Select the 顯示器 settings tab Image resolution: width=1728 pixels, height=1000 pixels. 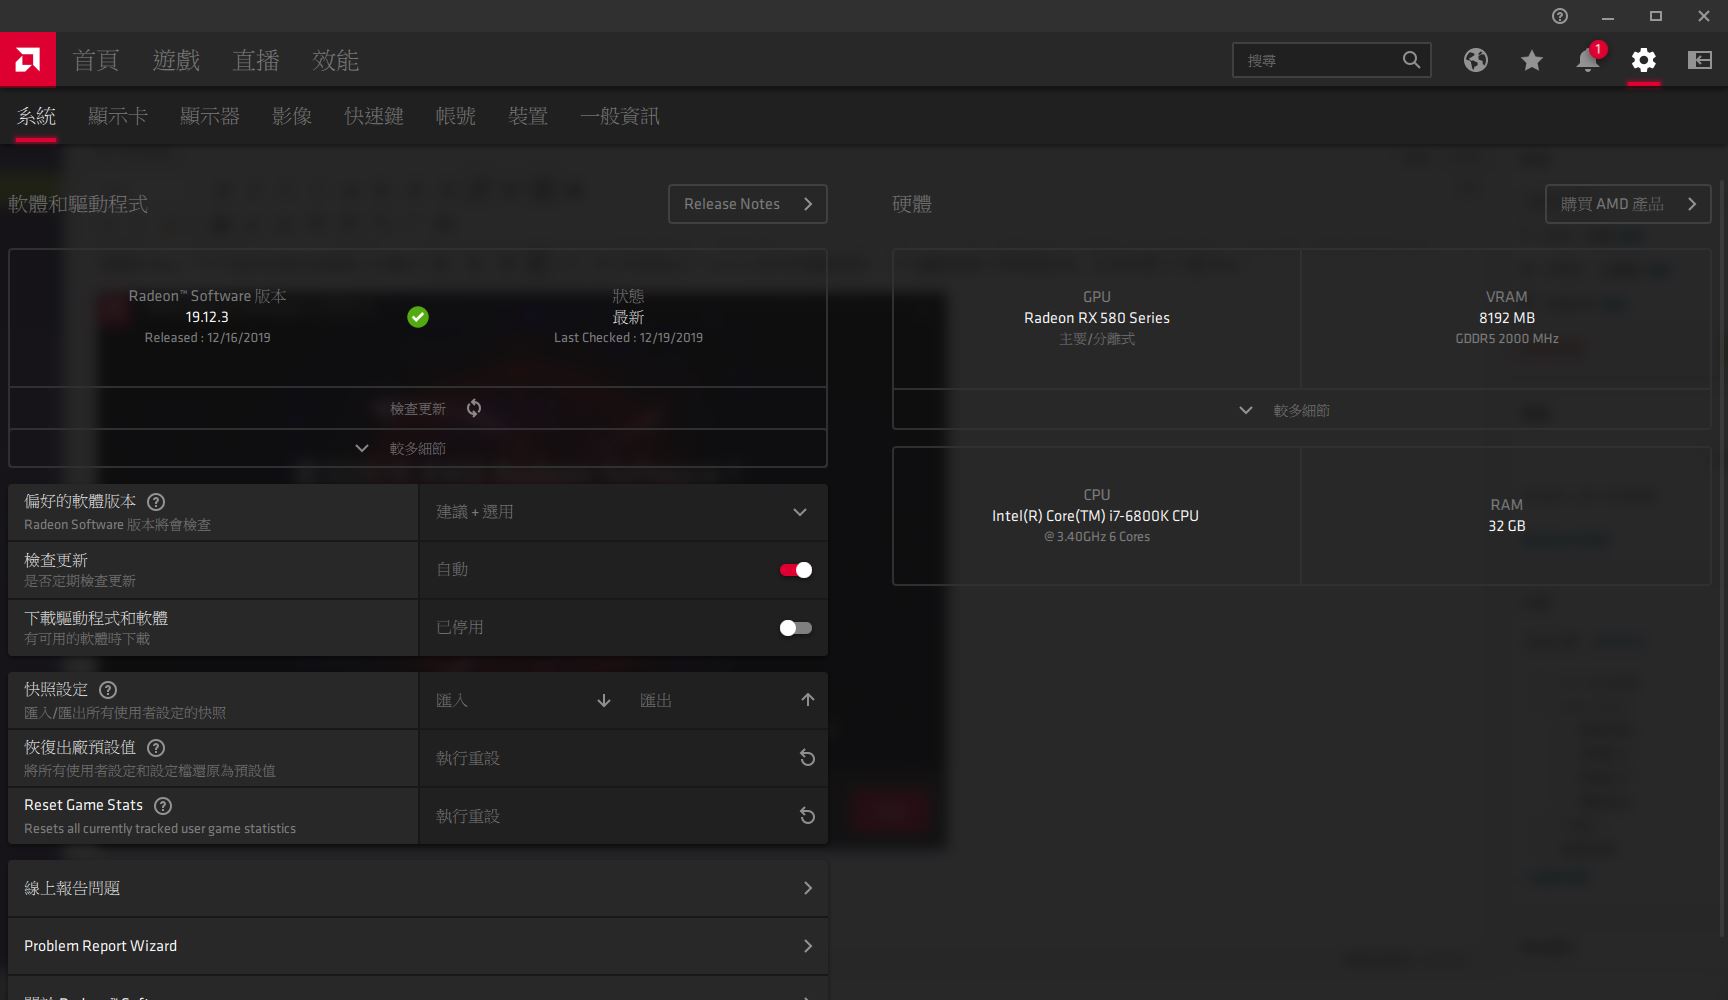210,117
